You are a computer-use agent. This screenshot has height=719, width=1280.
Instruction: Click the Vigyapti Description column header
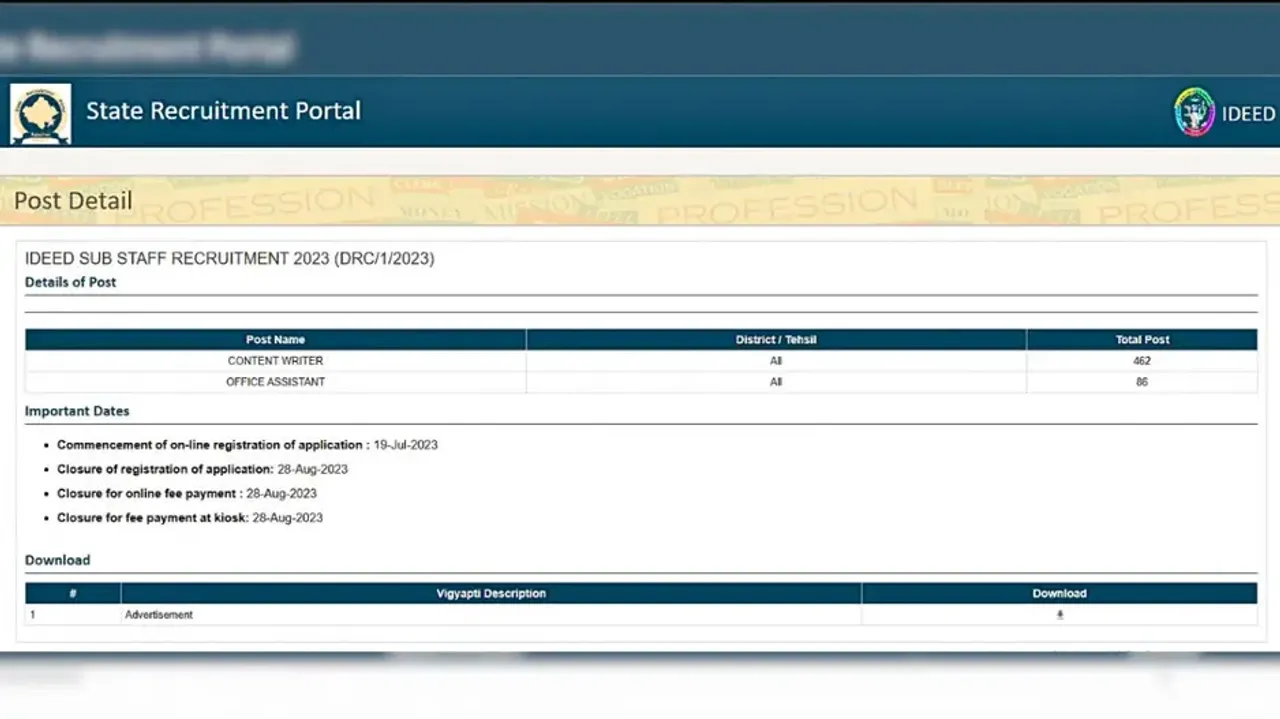click(491, 594)
